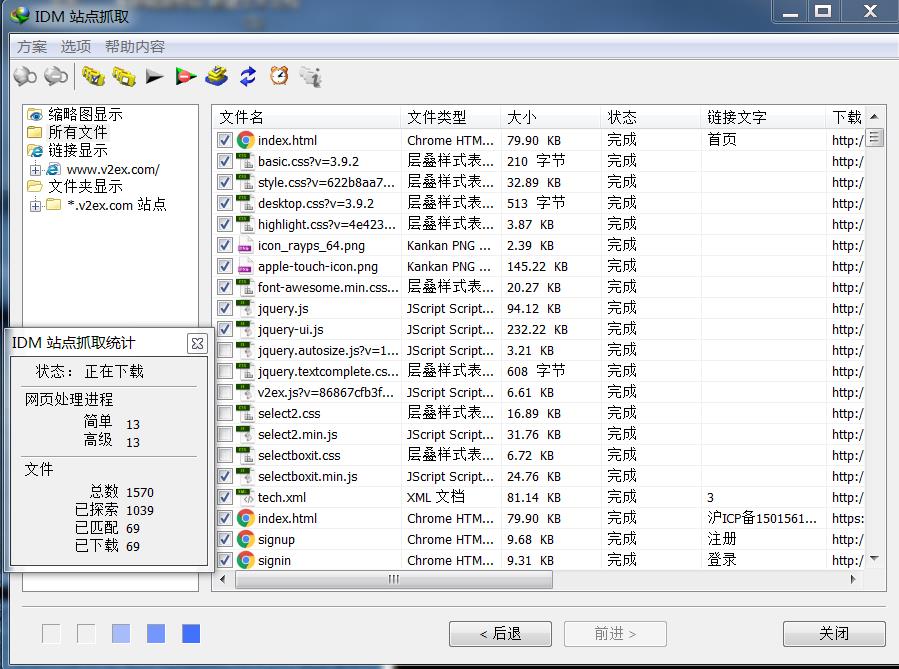Click the icon_rayps_64.png file icon
Screen dimensions: 899x669
point(245,245)
